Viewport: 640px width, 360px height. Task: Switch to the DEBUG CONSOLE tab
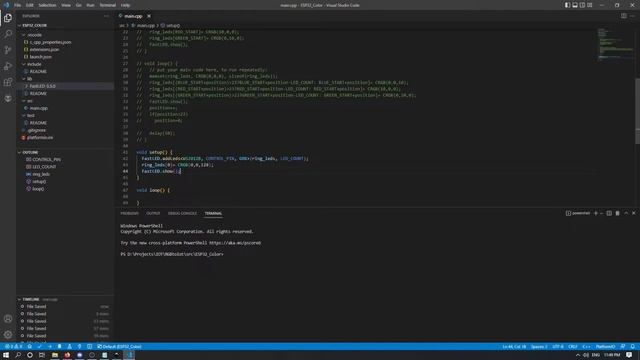182,213
